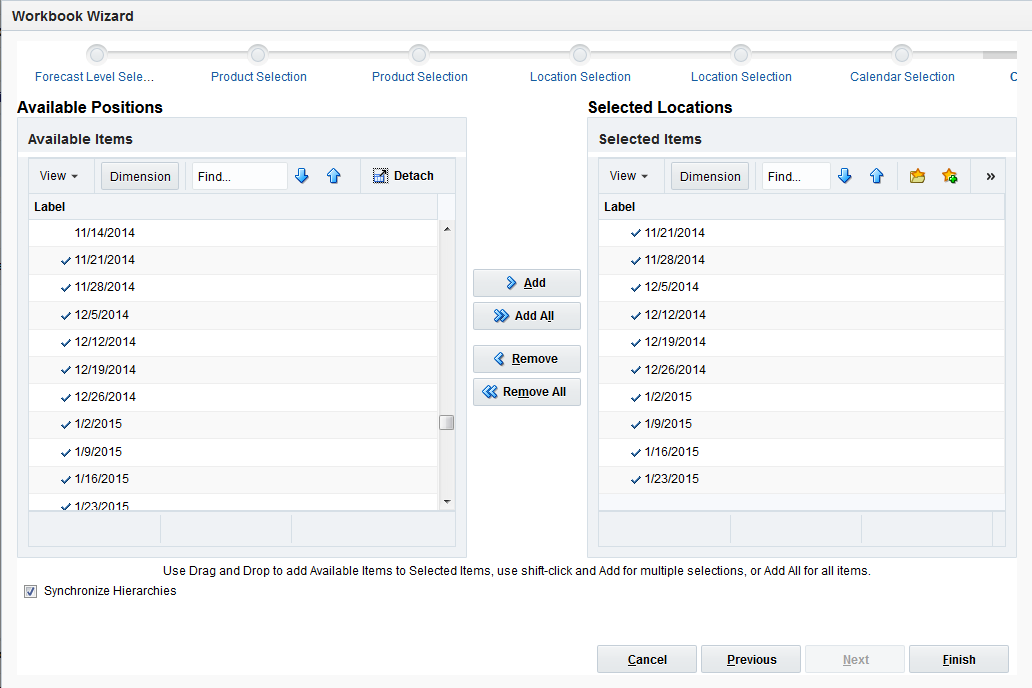
Task: Select 11/21/2014 in Available Items
Action: click(x=233, y=260)
